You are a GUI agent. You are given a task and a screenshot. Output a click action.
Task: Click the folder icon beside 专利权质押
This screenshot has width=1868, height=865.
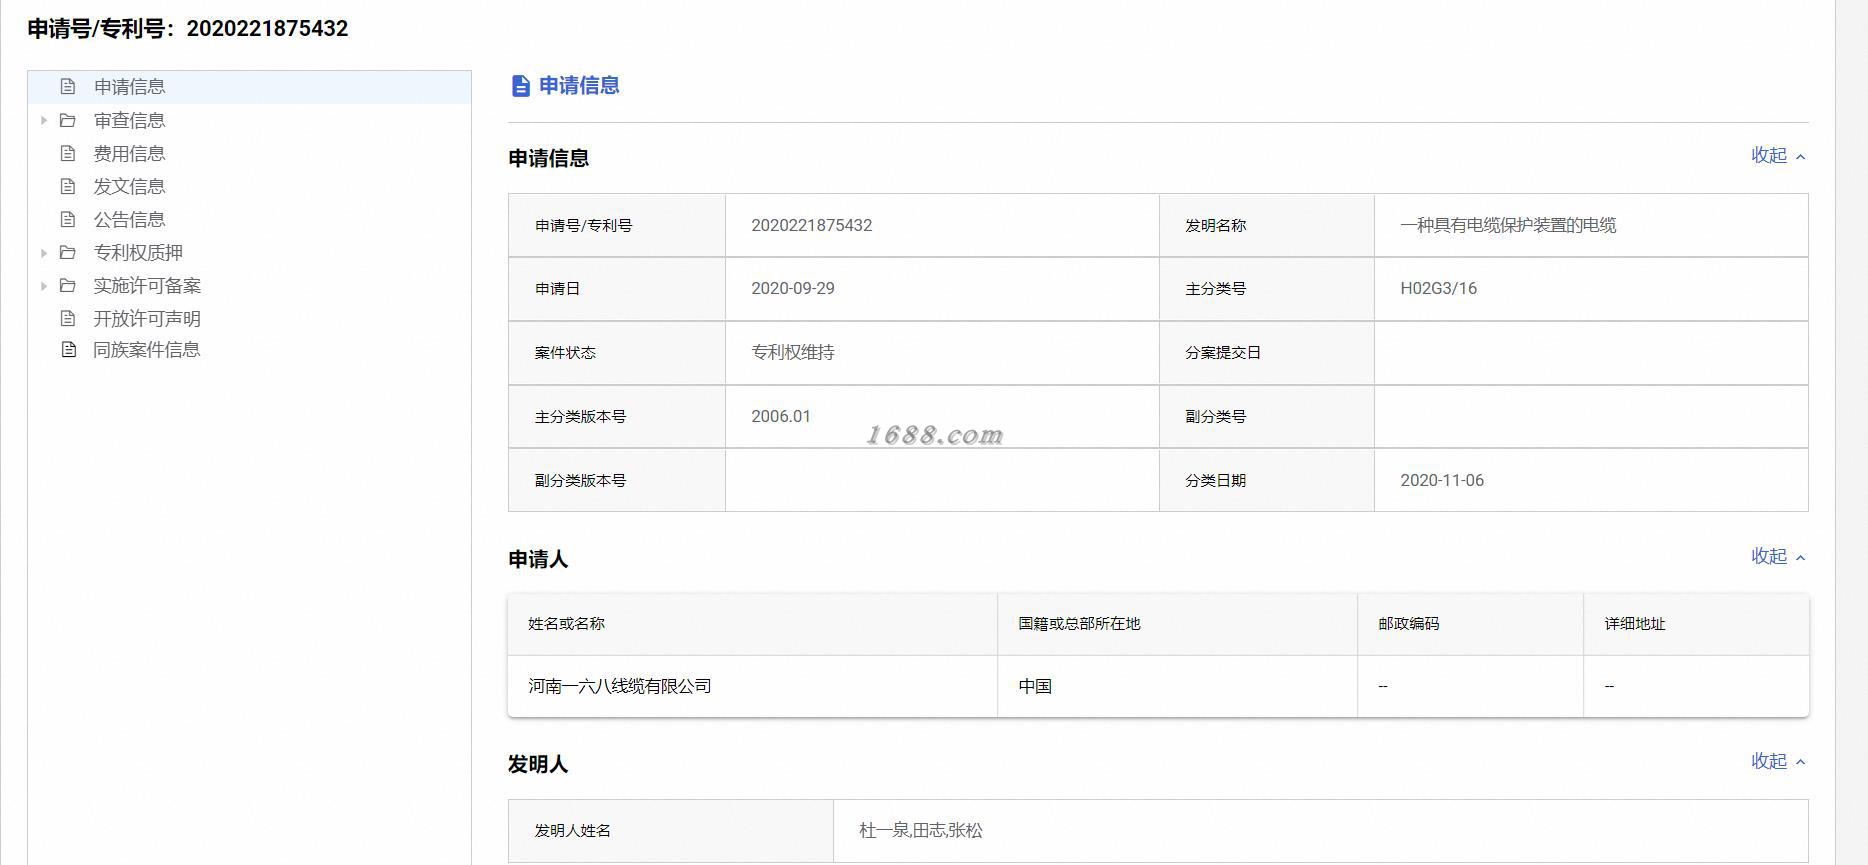68,252
